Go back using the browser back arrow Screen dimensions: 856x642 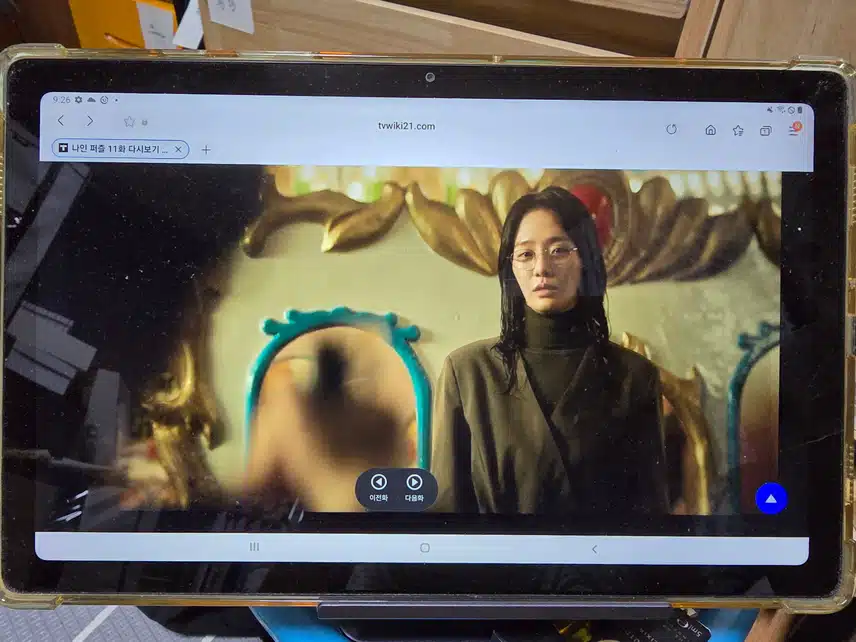click(61, 120)
